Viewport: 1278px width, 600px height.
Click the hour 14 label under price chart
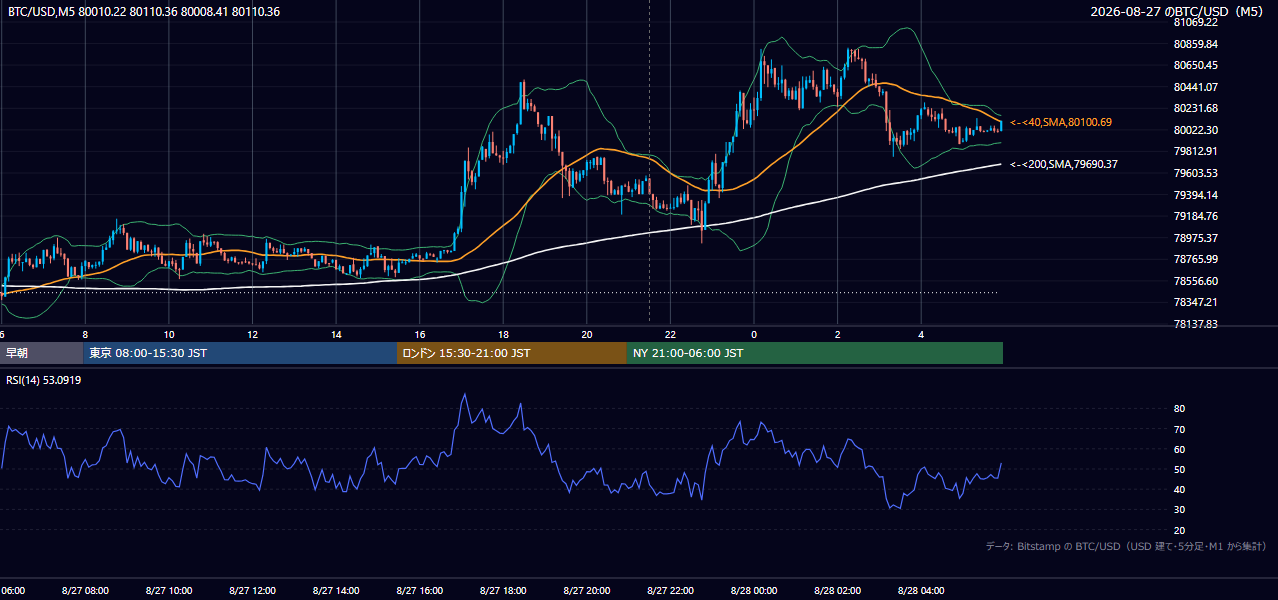tap(336, 335)
